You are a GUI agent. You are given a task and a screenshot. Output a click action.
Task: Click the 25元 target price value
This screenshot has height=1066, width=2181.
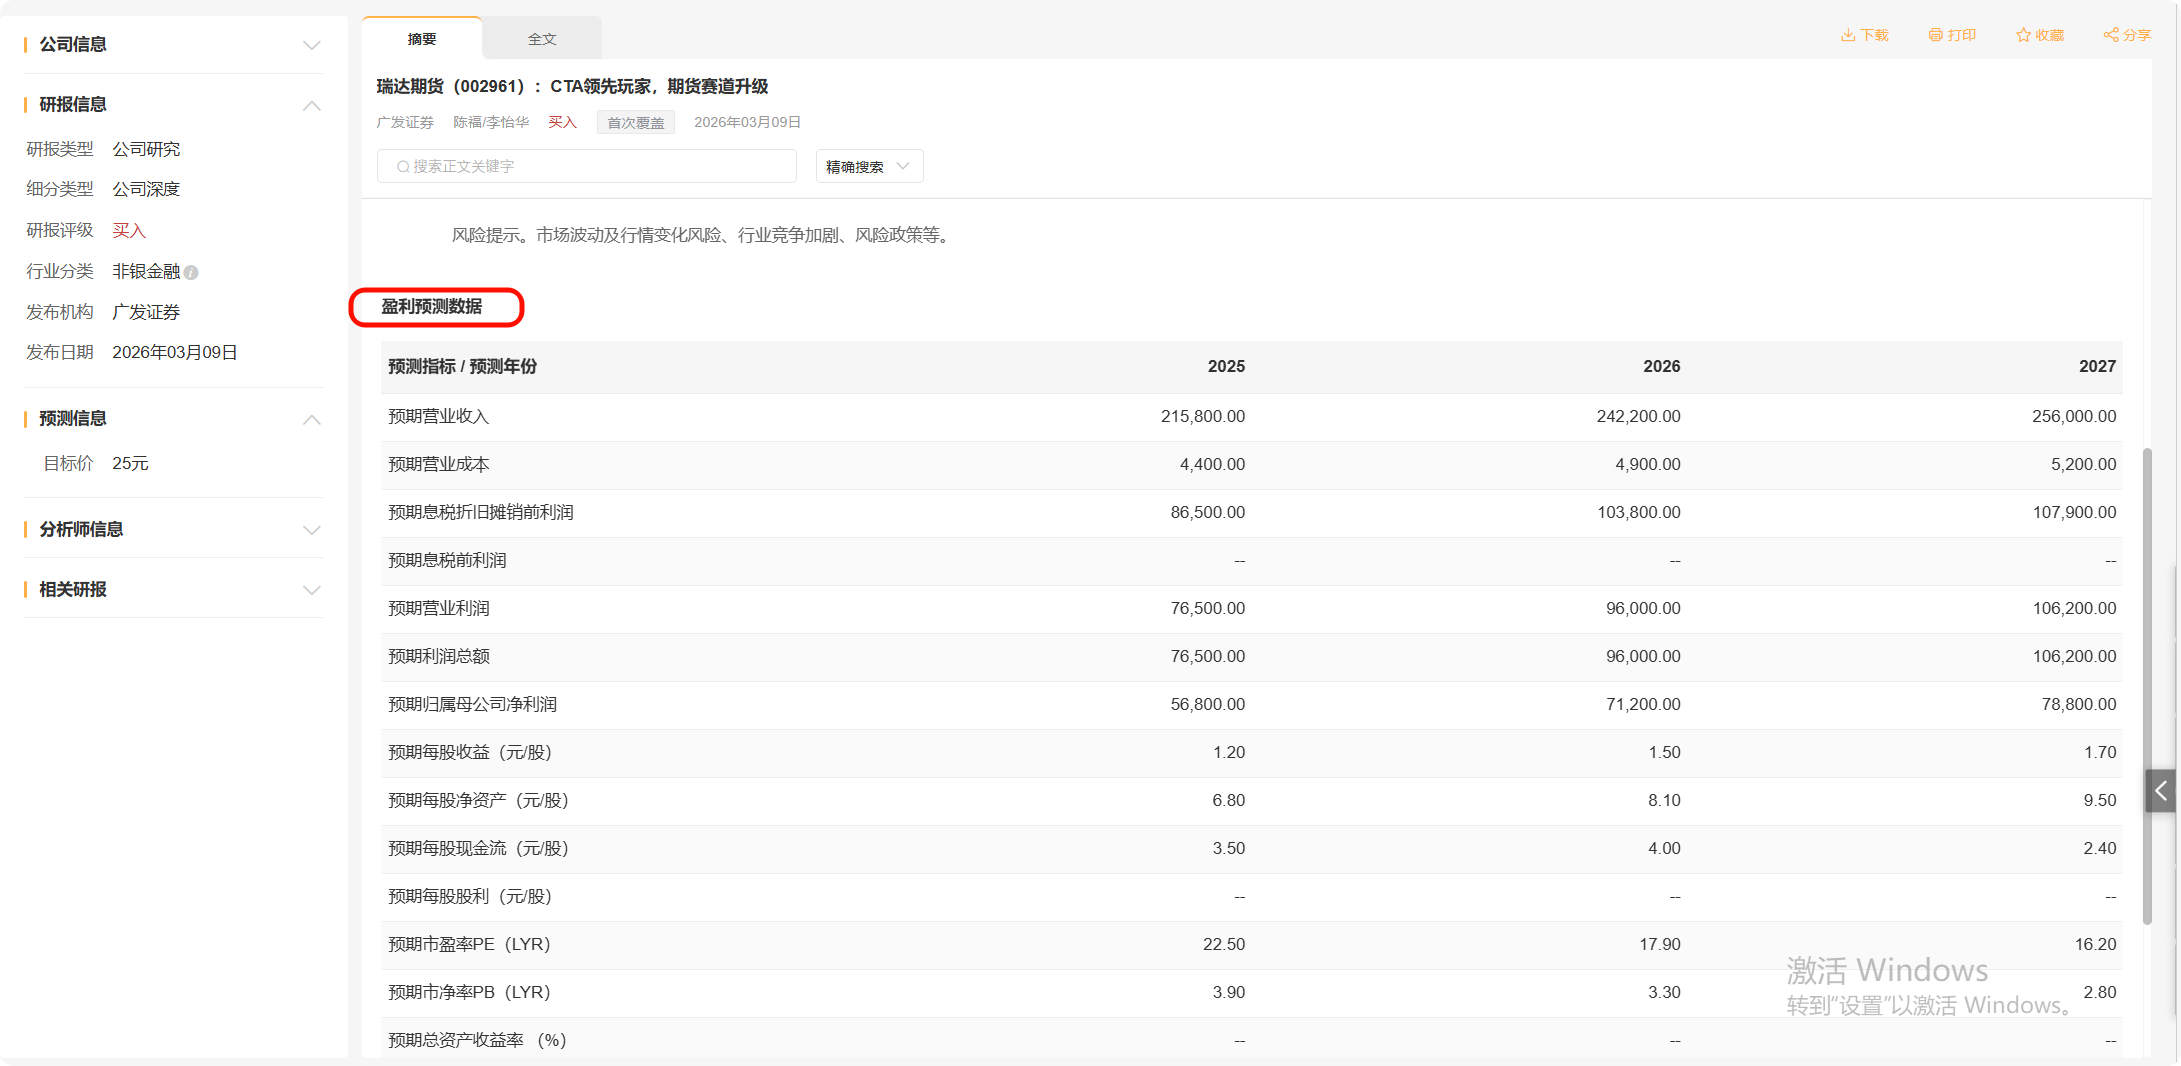click(x=130, y=463)
